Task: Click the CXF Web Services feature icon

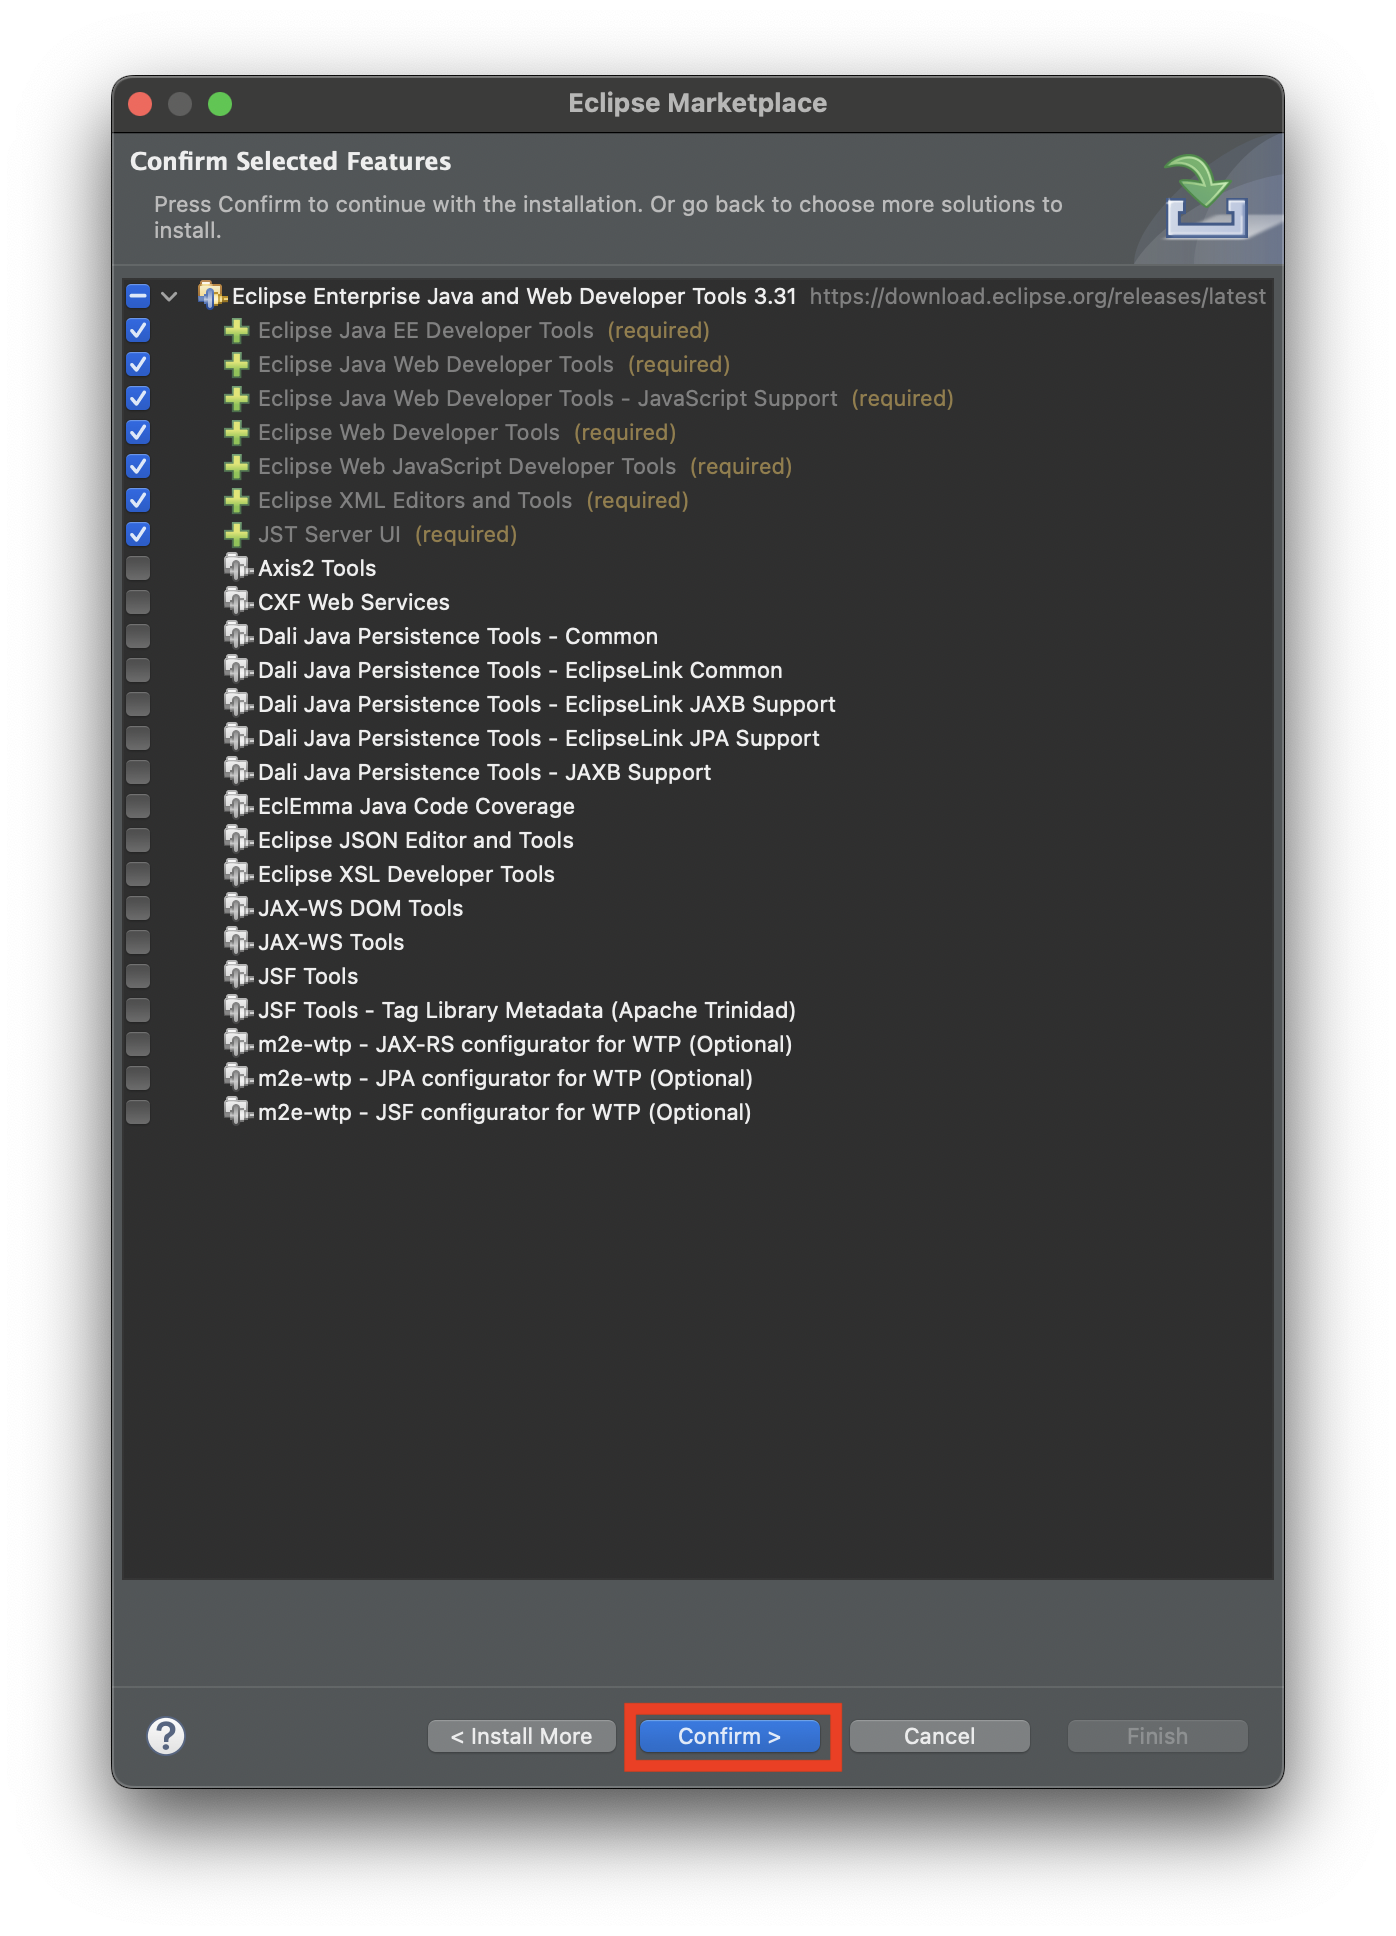Action: pos(238,602)
